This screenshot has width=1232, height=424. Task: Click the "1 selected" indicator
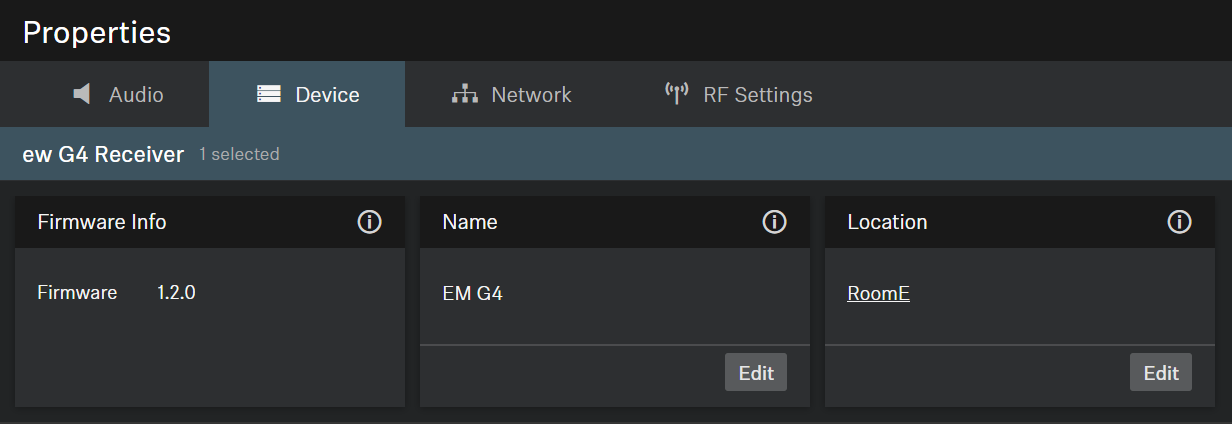239,154
